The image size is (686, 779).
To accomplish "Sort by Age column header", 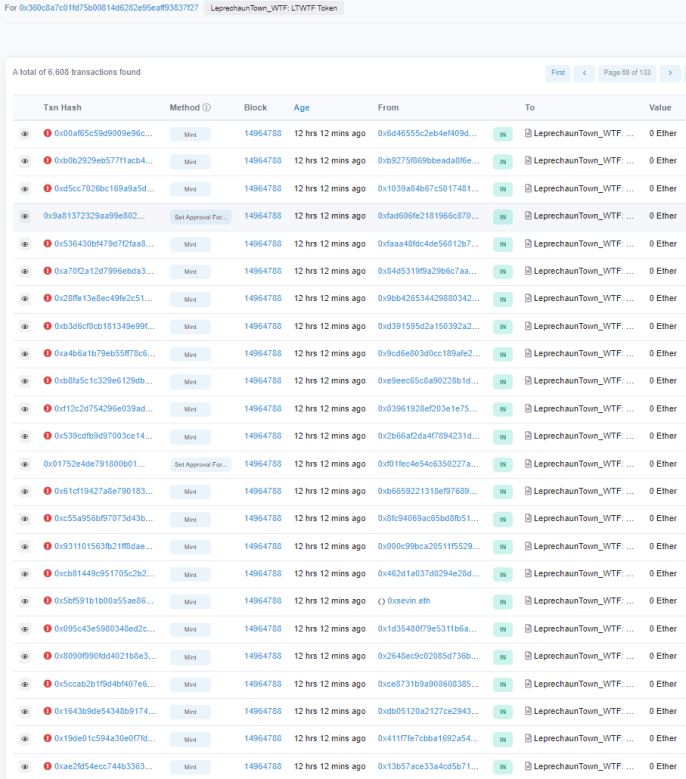I will pos(302,108).
